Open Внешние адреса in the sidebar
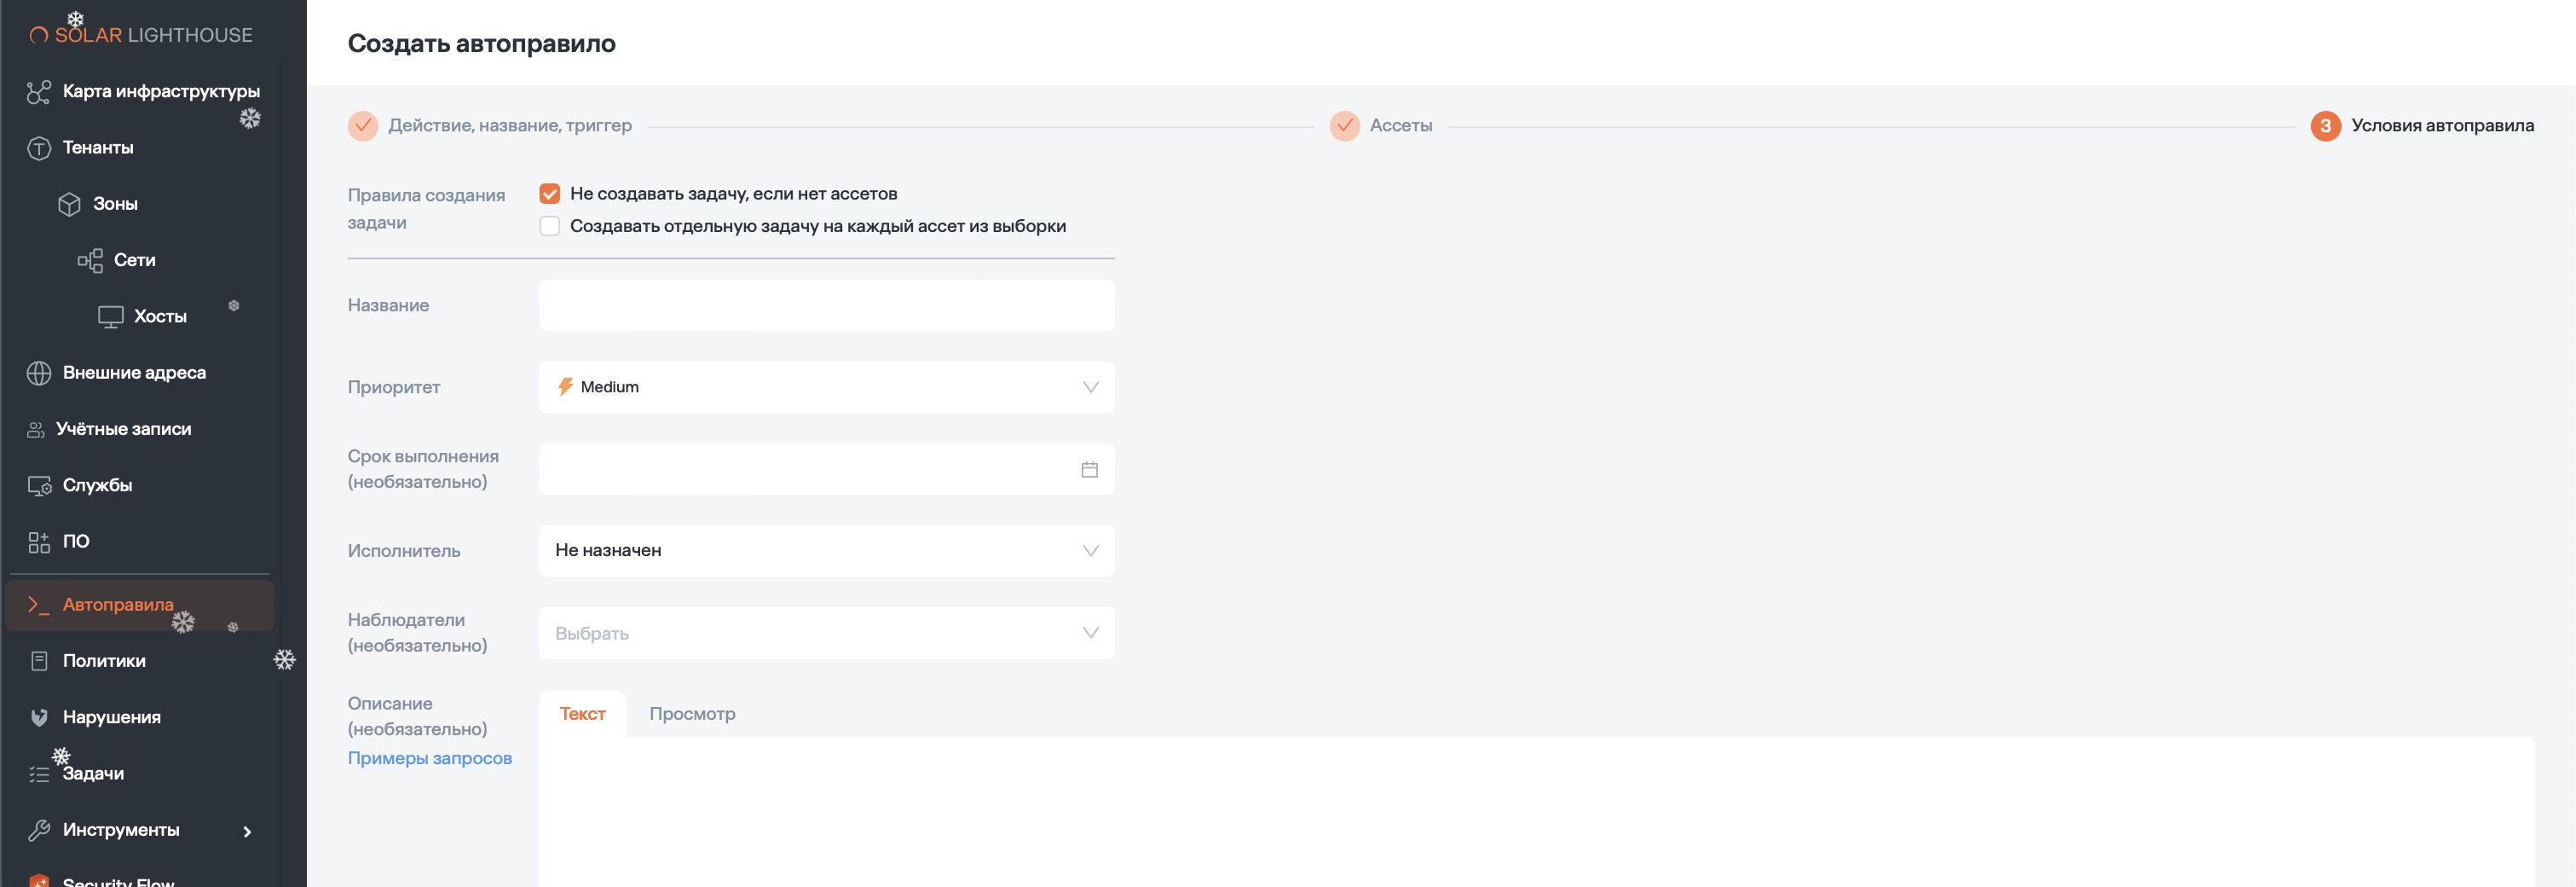The image size is (2576, 887). [x=134, y=373]
